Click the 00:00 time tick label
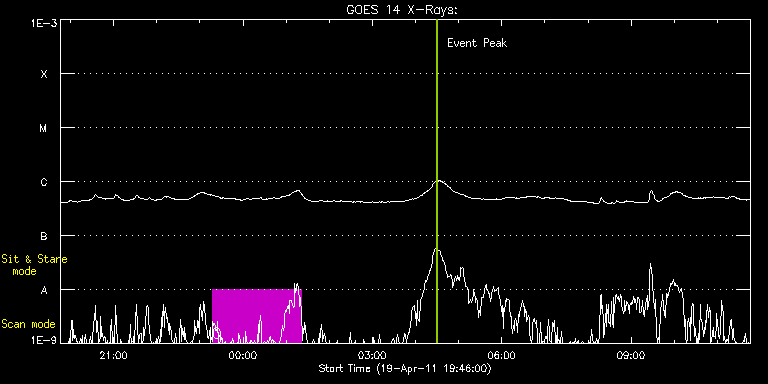Image resolution: width=768 pixels, height=384 pixels. 242,356
